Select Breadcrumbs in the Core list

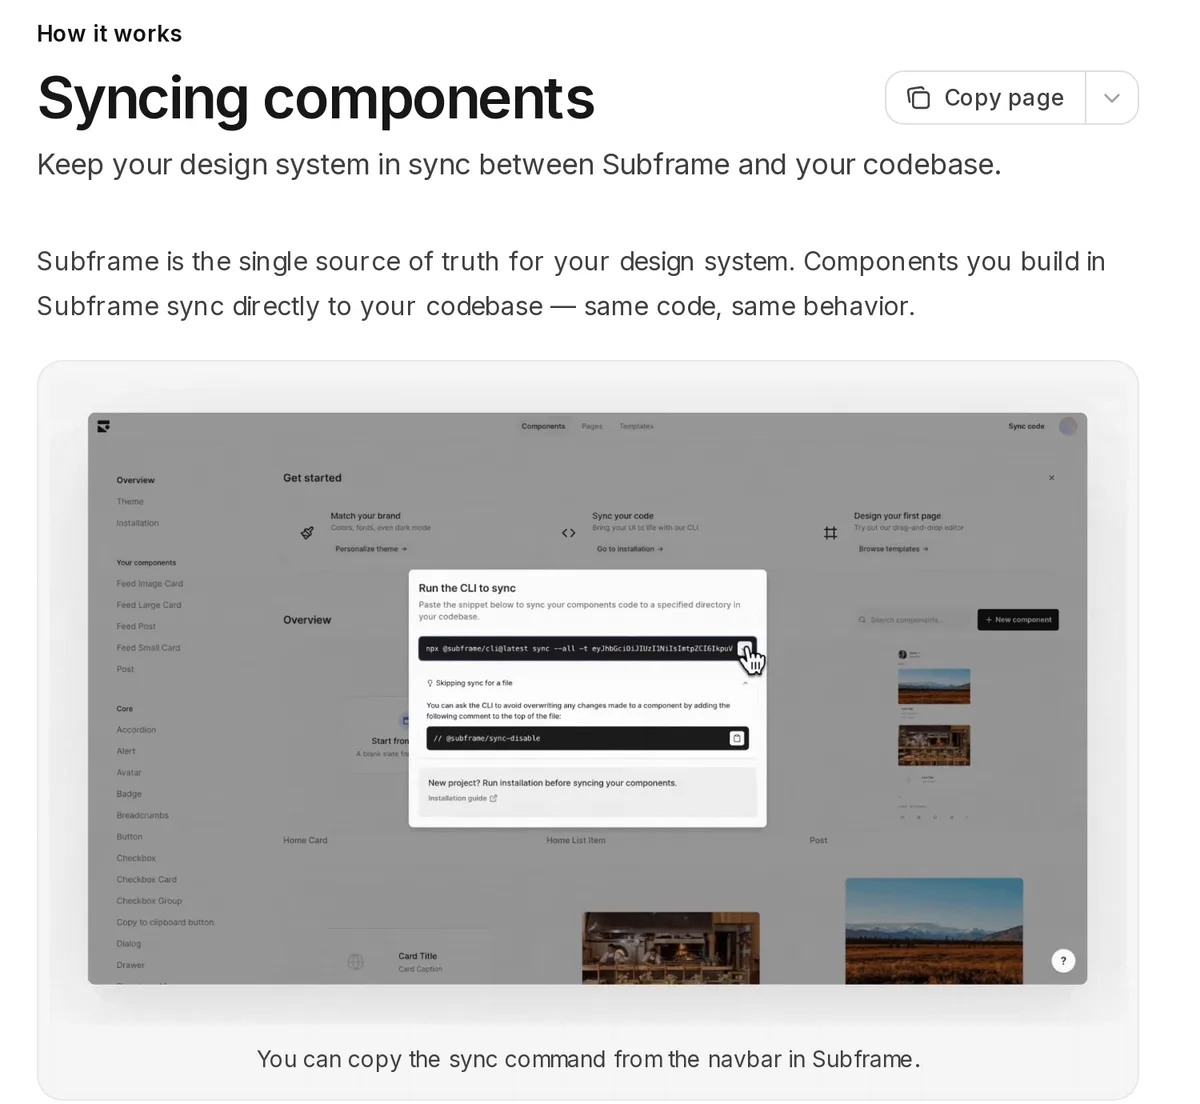point(142,815)
